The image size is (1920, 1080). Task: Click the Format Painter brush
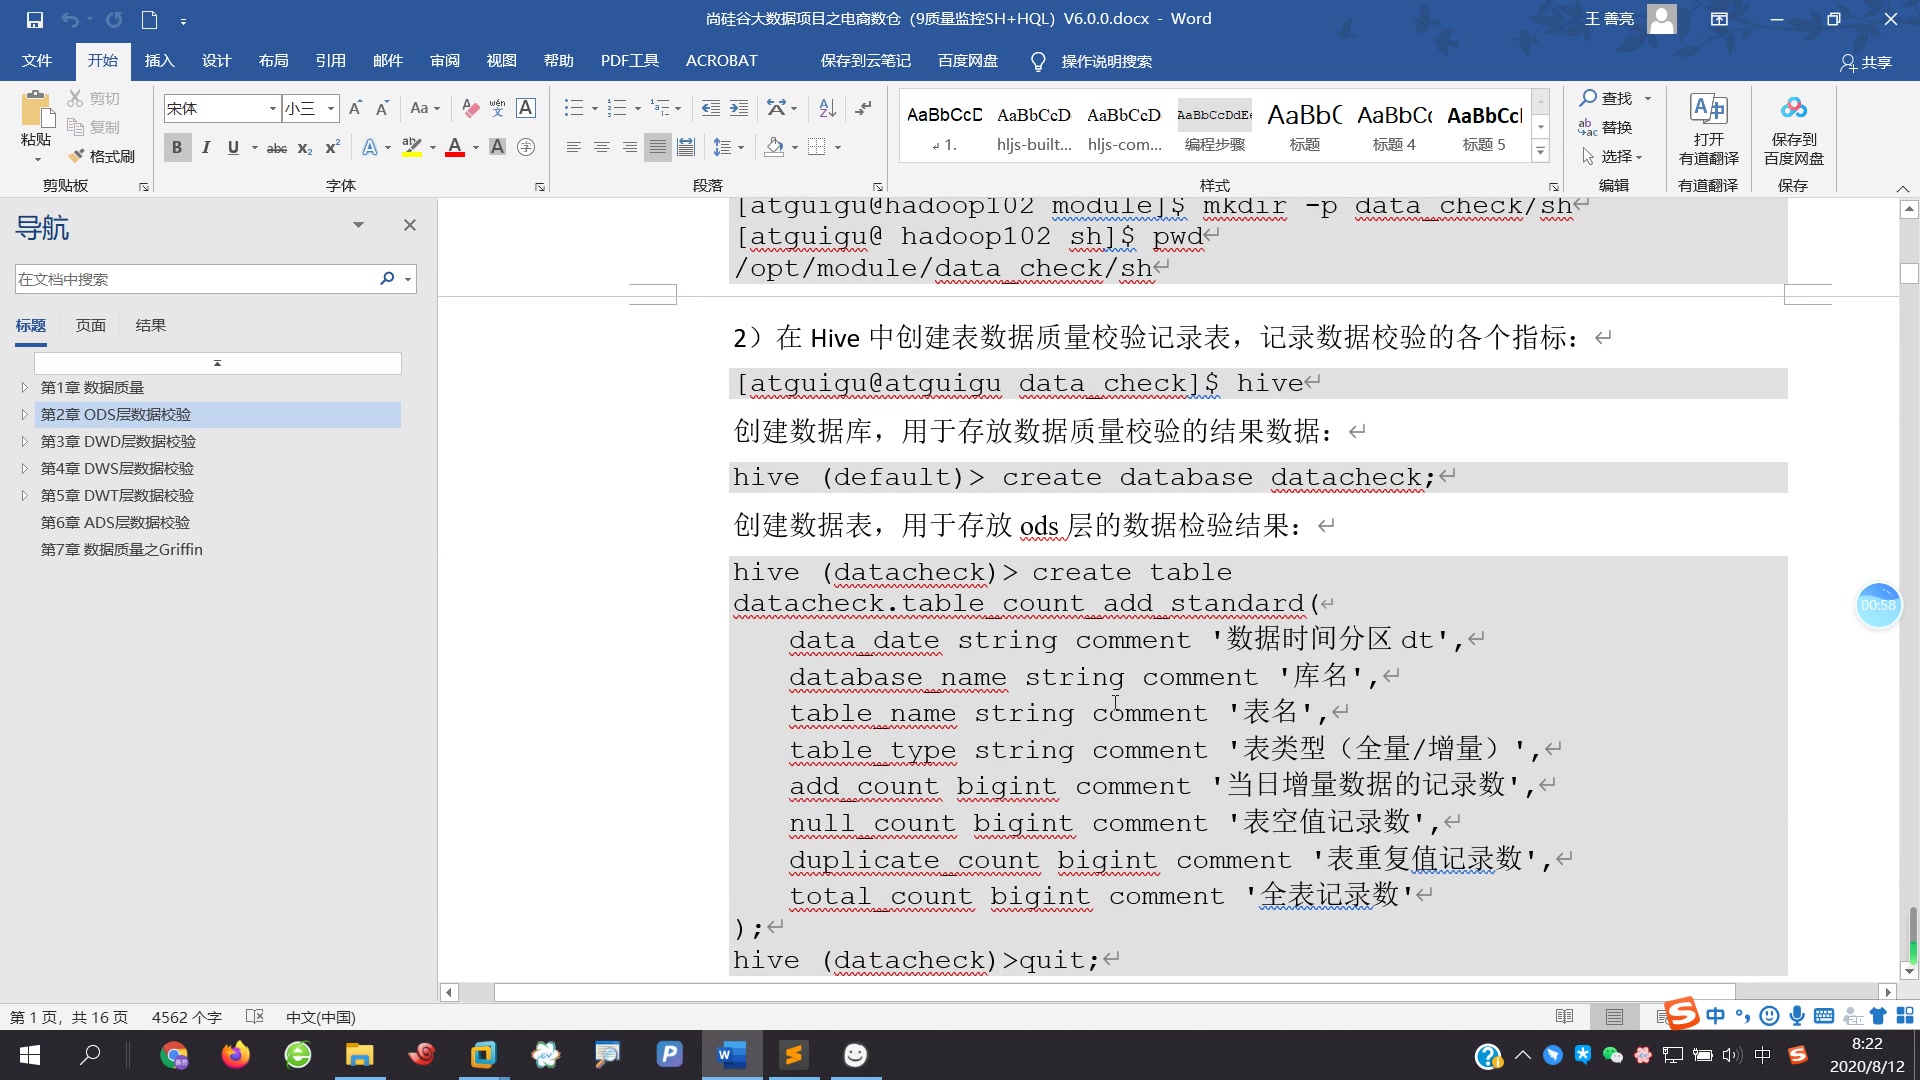coord(101,156)
